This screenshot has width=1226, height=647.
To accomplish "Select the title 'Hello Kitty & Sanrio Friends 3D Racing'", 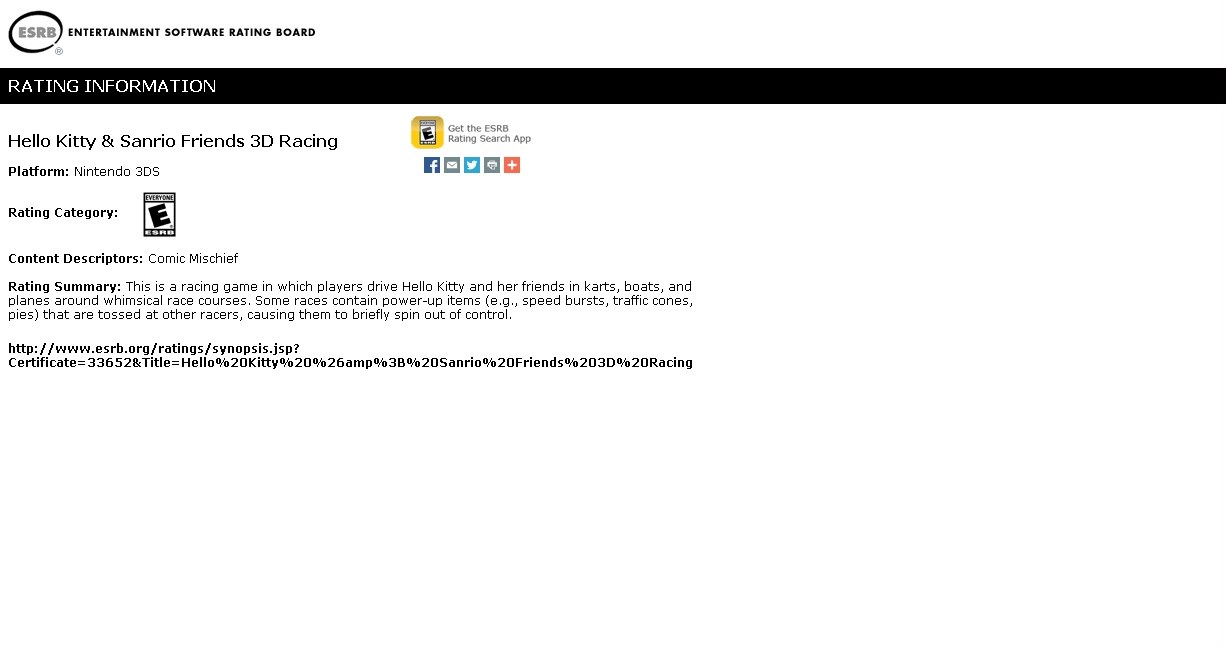I will coord(173,141).
